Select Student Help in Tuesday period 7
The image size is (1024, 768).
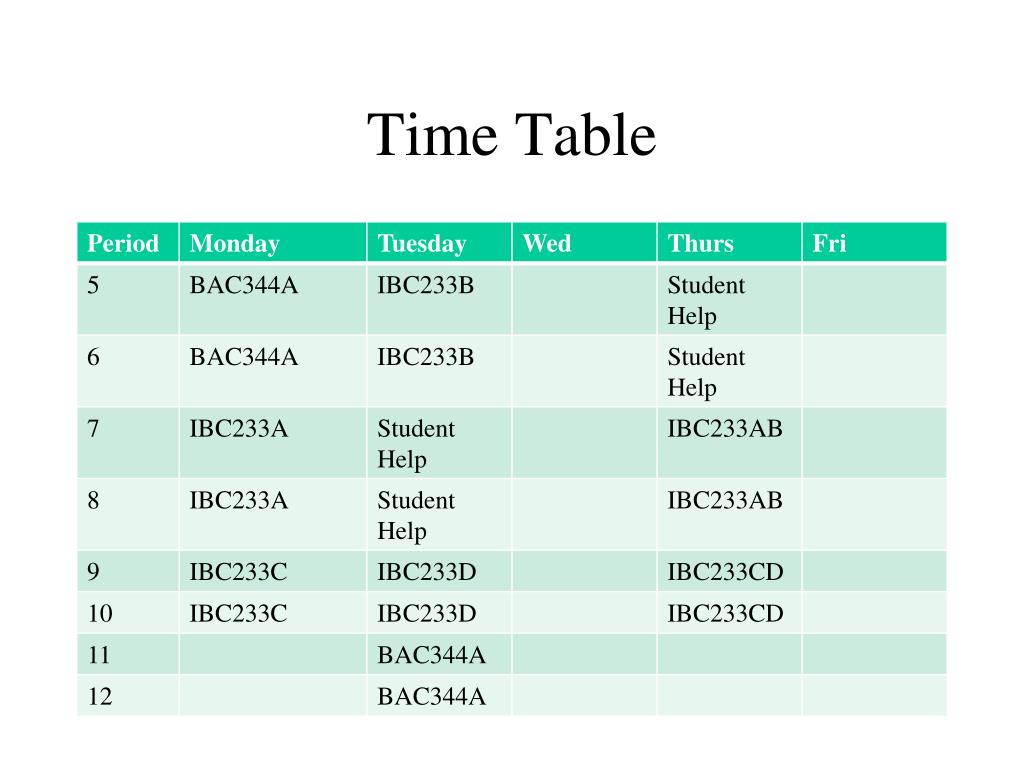[x=415, y=444]
